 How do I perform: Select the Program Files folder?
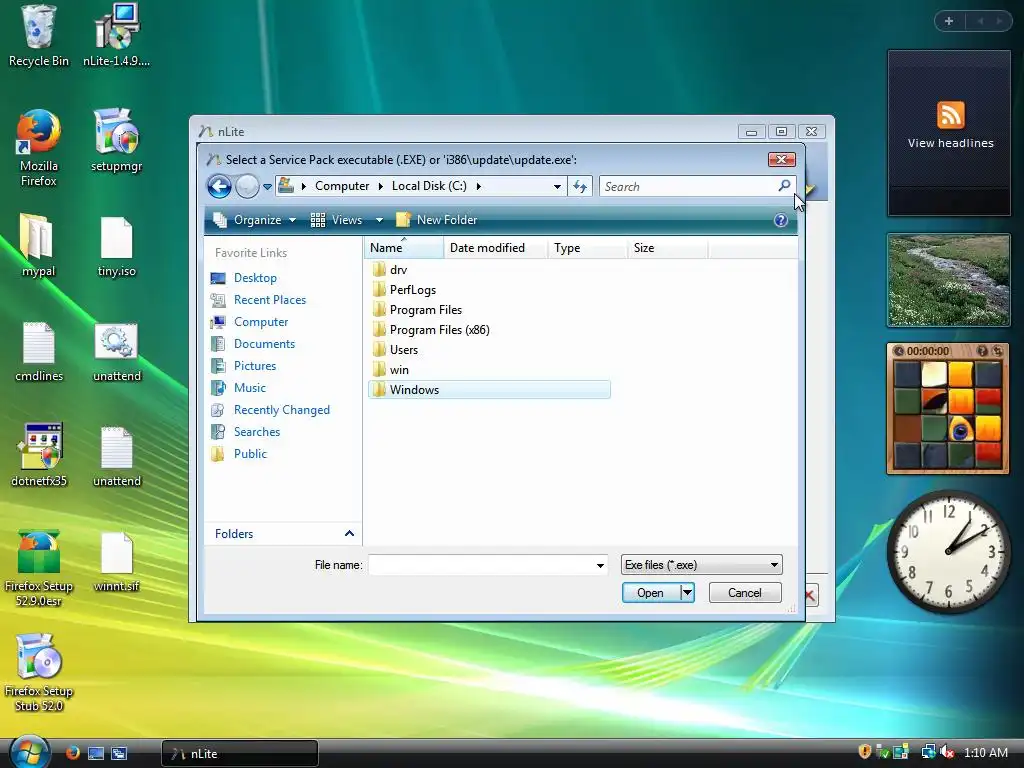tap(417, 310)
